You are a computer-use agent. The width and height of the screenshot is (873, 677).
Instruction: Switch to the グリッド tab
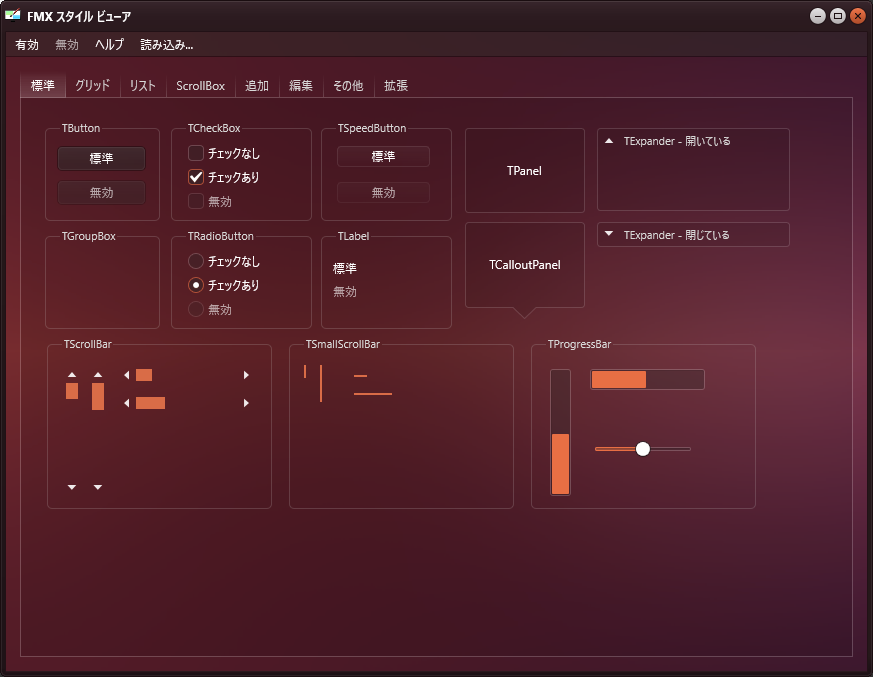92,86
